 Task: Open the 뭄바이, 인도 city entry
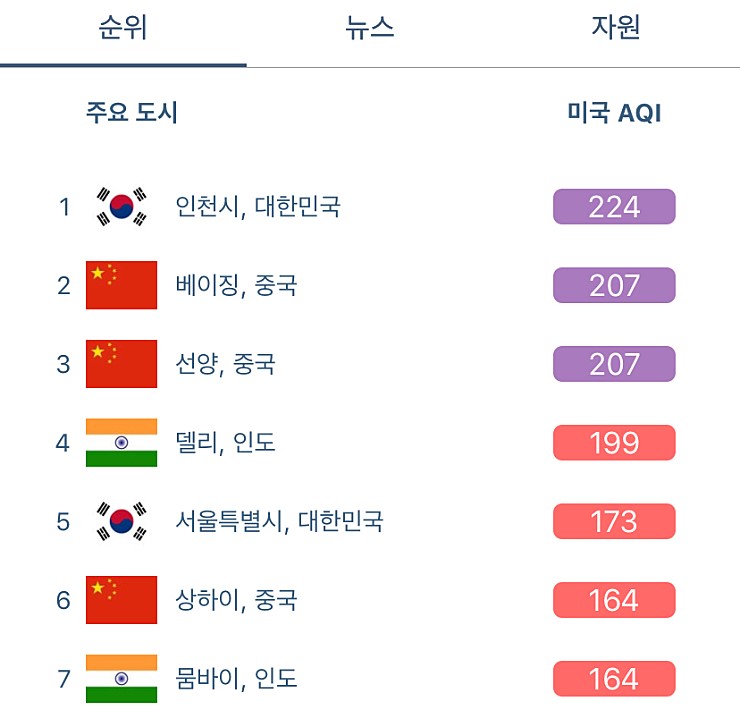pyautogui.click(x=236, y=679)
